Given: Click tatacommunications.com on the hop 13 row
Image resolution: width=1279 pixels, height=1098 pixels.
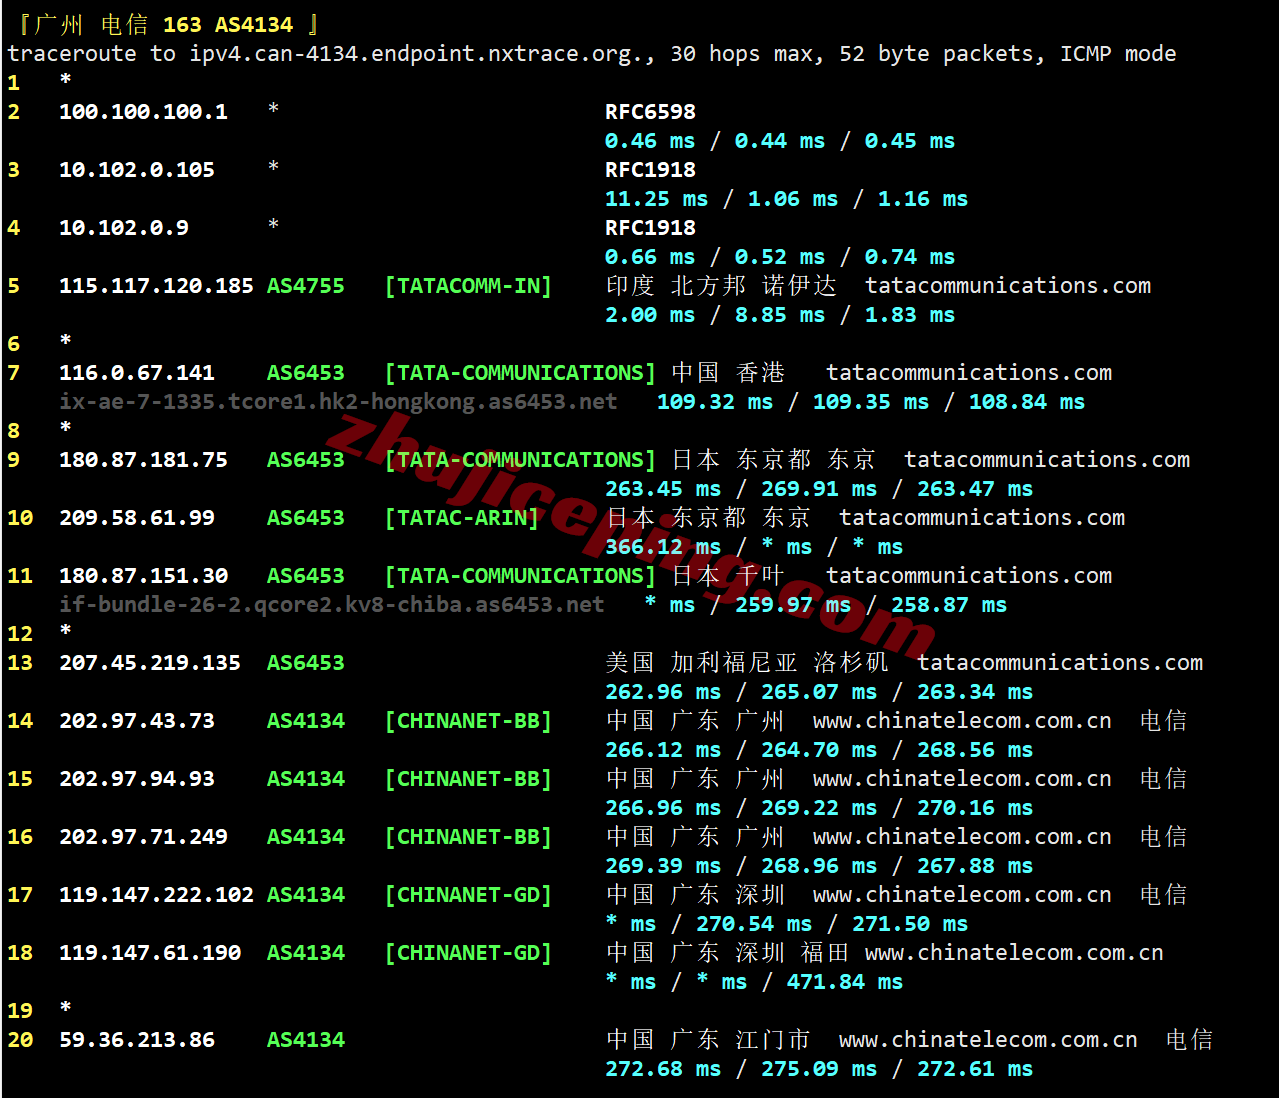Looking at the screenshot, I should pos(1060,663).
